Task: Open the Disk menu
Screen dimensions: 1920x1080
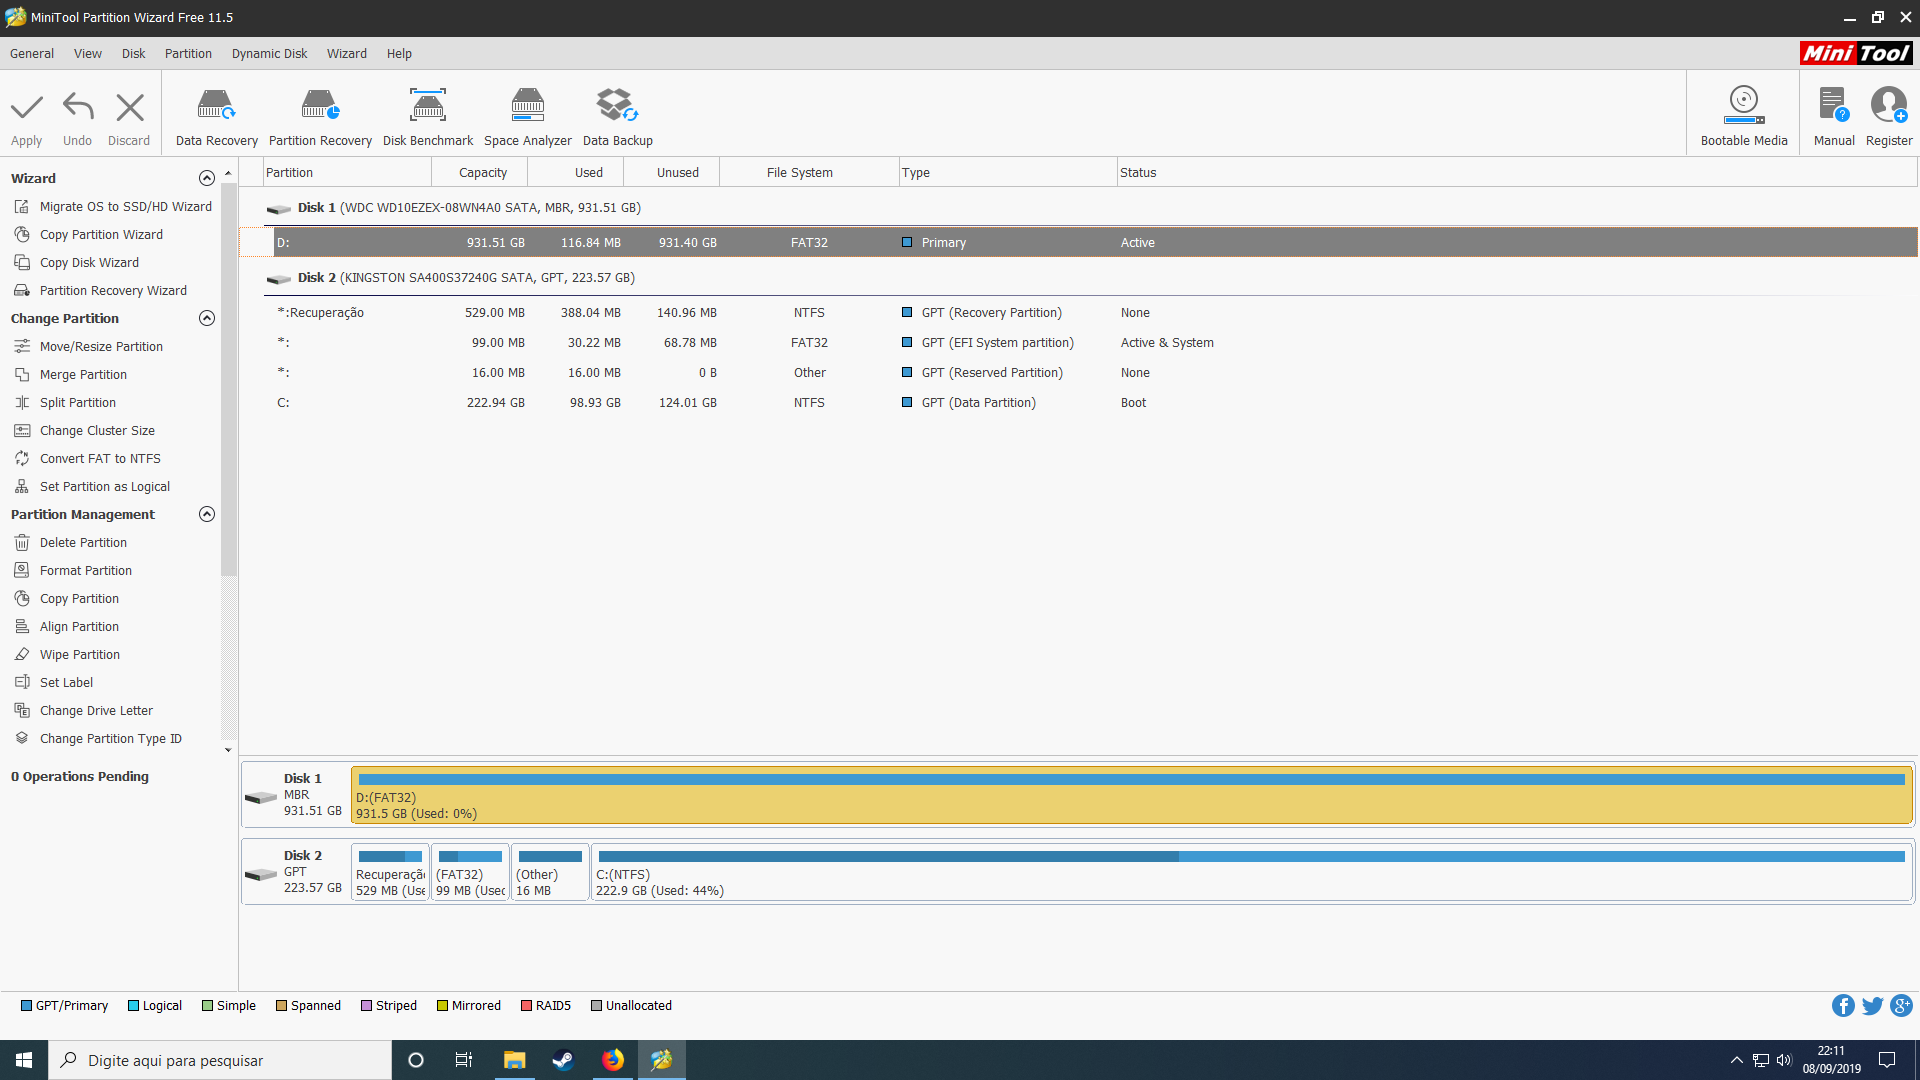Action: pyautogui.click(x=133, y=54)
